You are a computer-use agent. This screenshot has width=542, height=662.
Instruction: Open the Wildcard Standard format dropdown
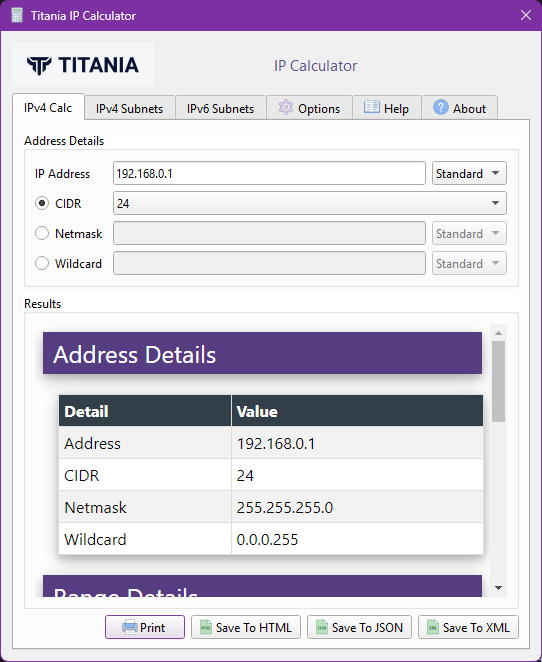(469, 263)
